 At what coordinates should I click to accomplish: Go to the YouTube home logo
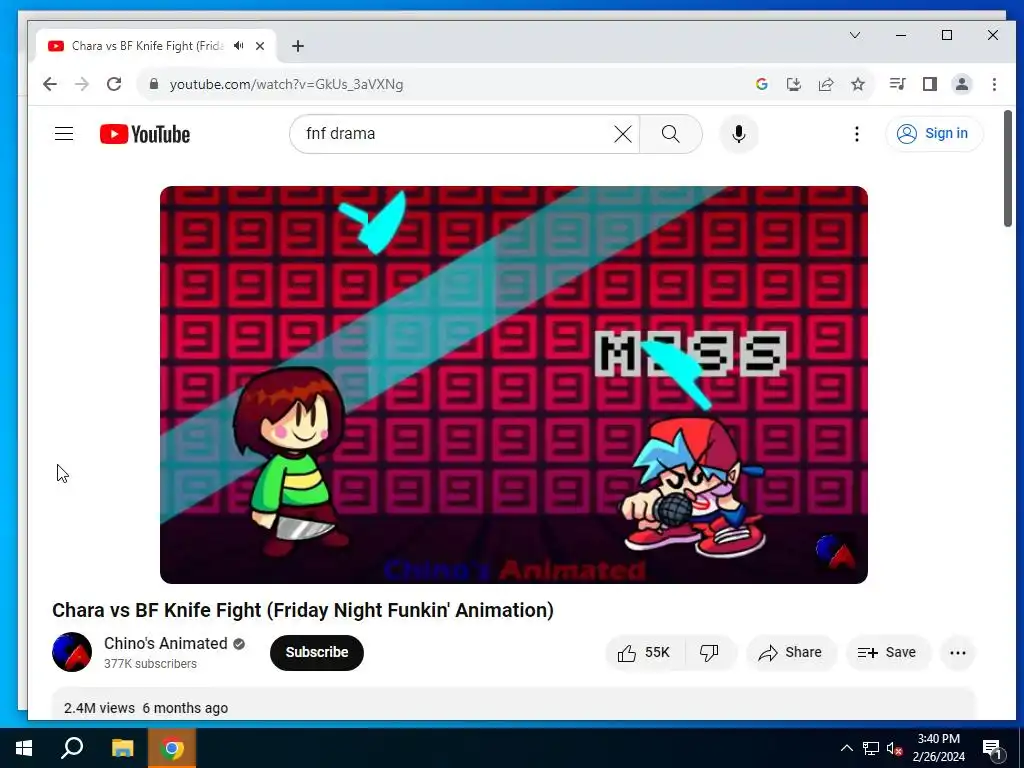145,135
